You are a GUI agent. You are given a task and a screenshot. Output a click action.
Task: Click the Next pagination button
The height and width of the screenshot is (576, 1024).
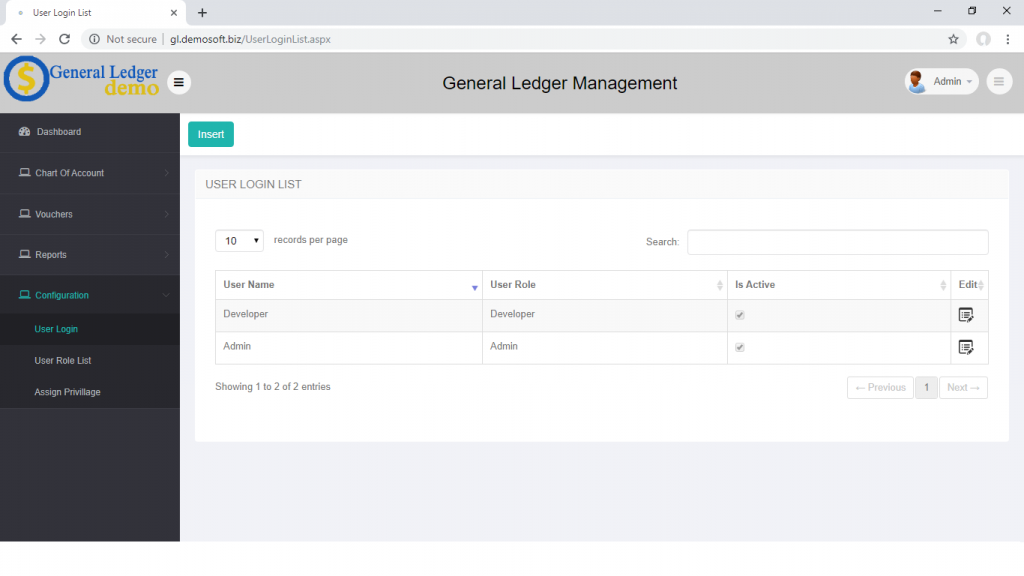pyautogui.click(x=963, y=388)
